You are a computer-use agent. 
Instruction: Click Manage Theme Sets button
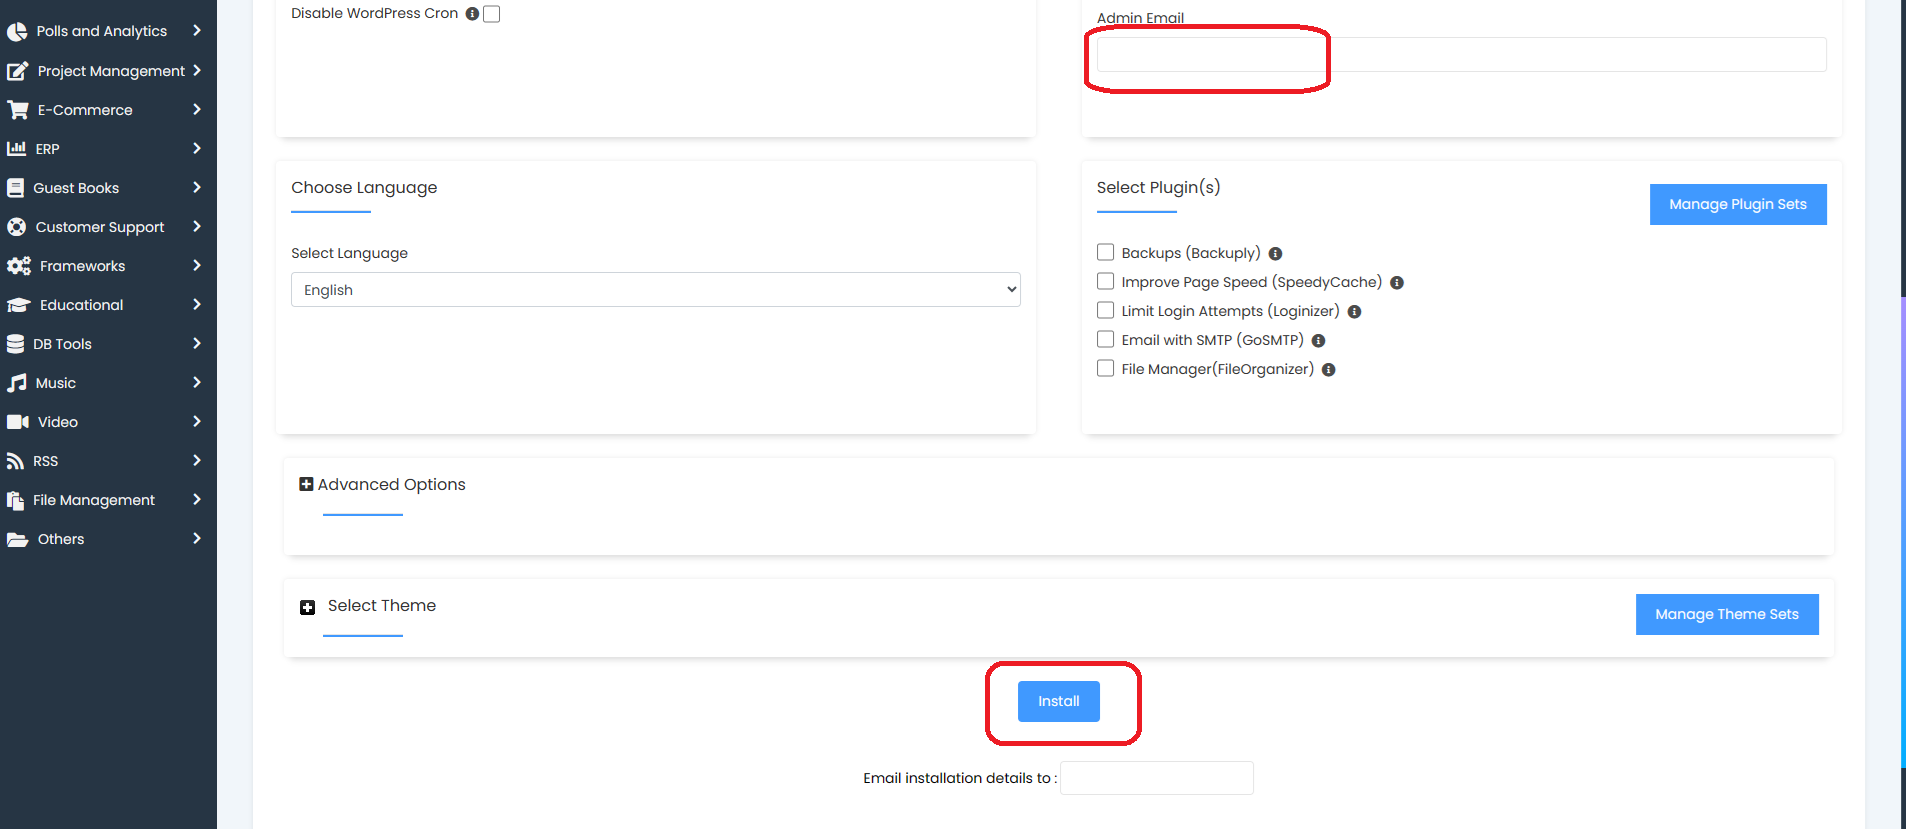[1727, 614]
